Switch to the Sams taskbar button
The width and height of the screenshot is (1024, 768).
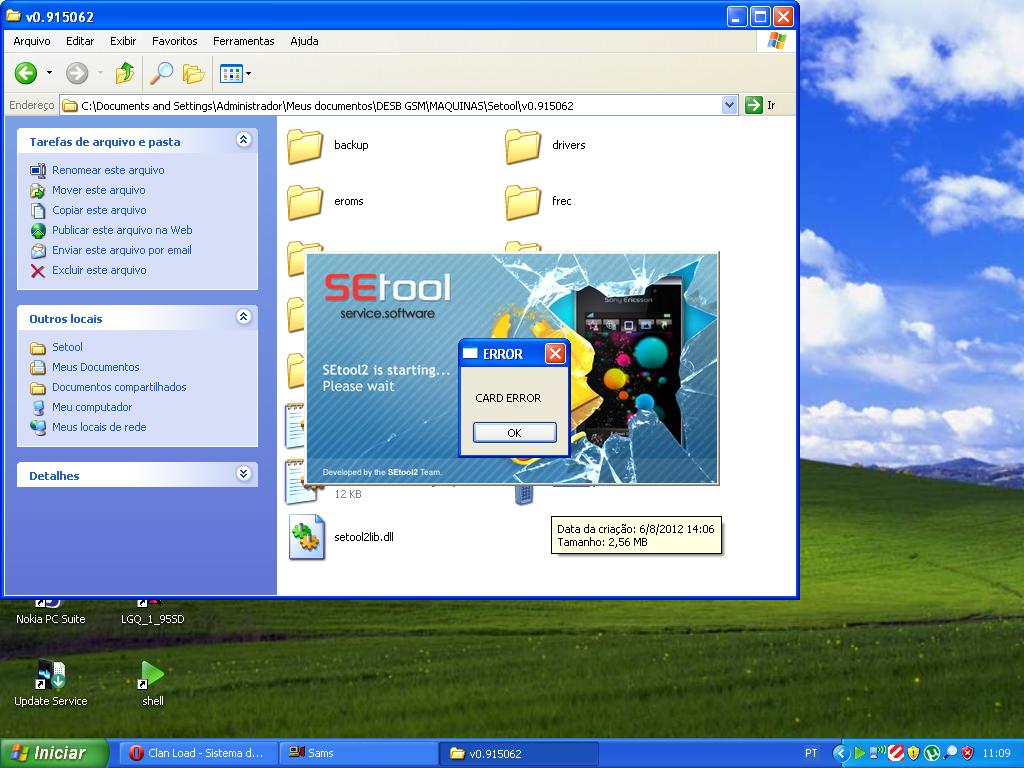[x=359, y=753]
